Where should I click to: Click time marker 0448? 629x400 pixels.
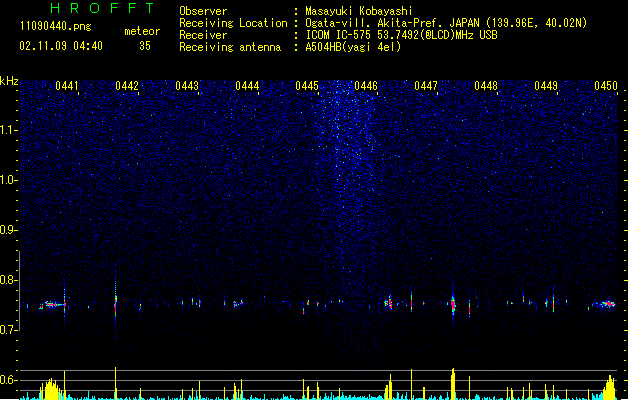point(486,86)
